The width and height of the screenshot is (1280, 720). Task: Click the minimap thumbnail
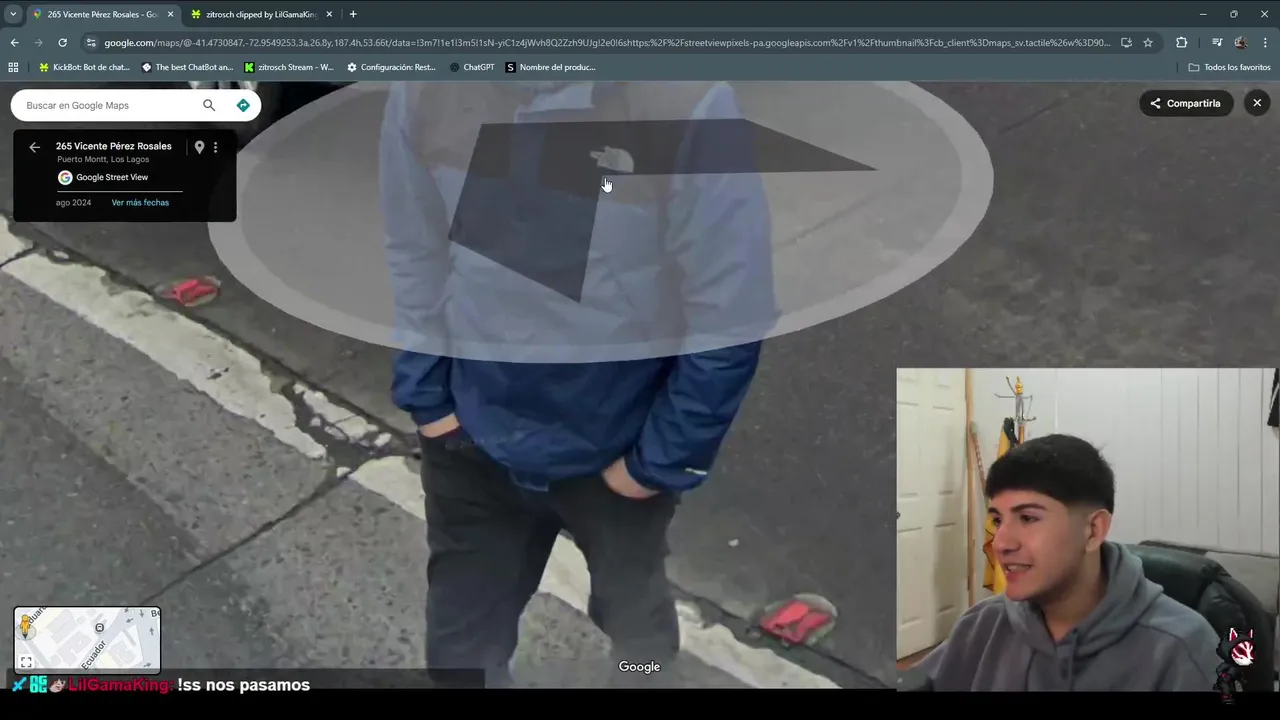[87, 638]
